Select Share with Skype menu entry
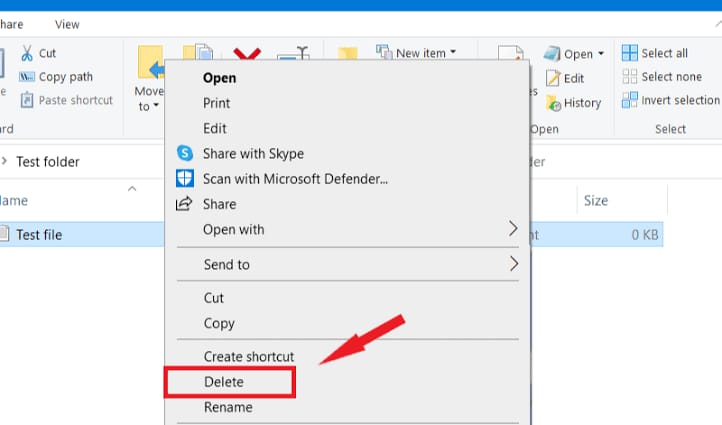This screenshot has width=722, height=425. click(x=253, y=153)
